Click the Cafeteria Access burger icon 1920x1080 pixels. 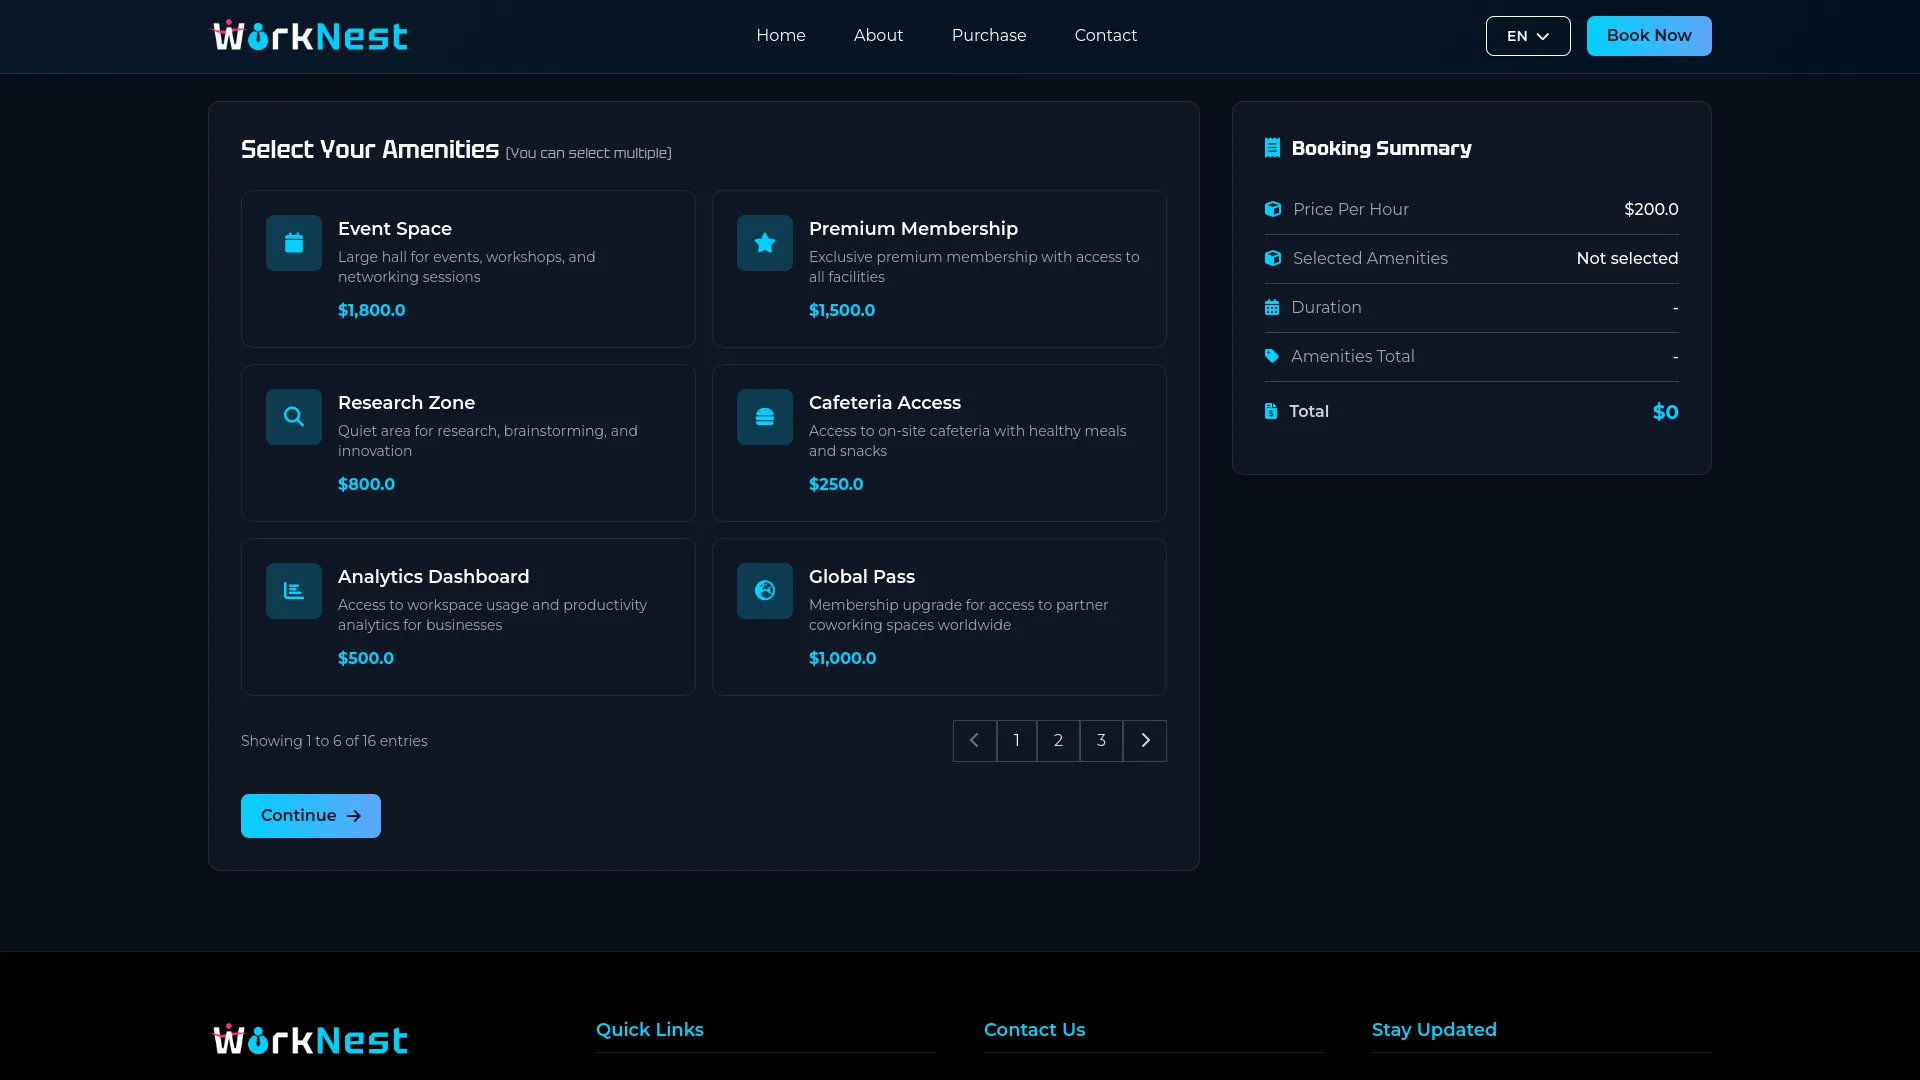[765, 417]
